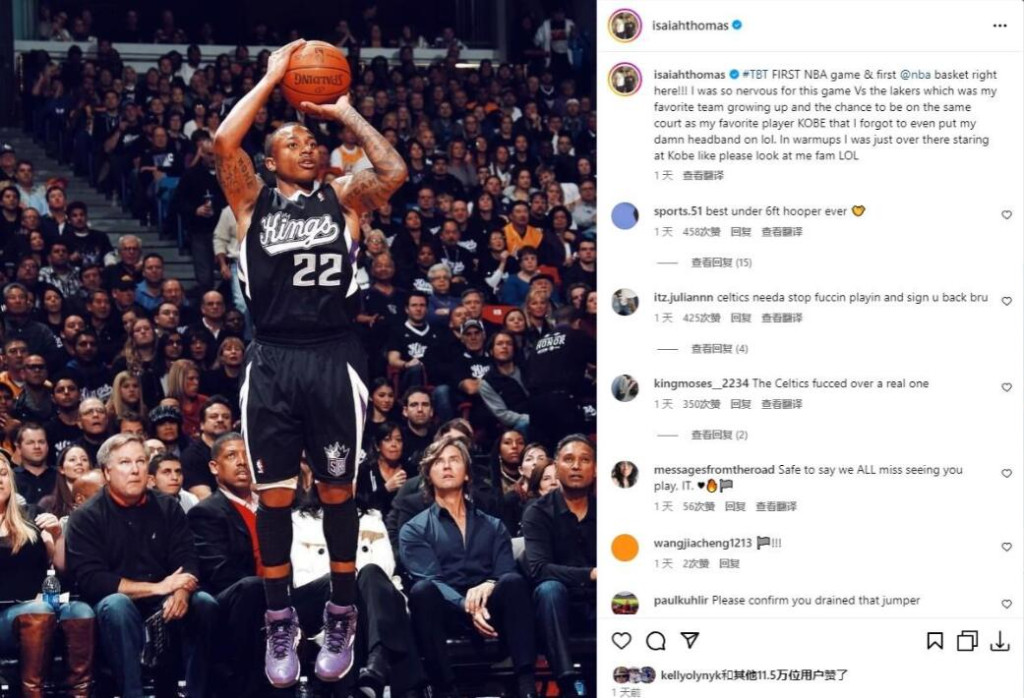1024x698 pixels.
Task: Open the three-dot more options menu
Action: (1000, 25)
